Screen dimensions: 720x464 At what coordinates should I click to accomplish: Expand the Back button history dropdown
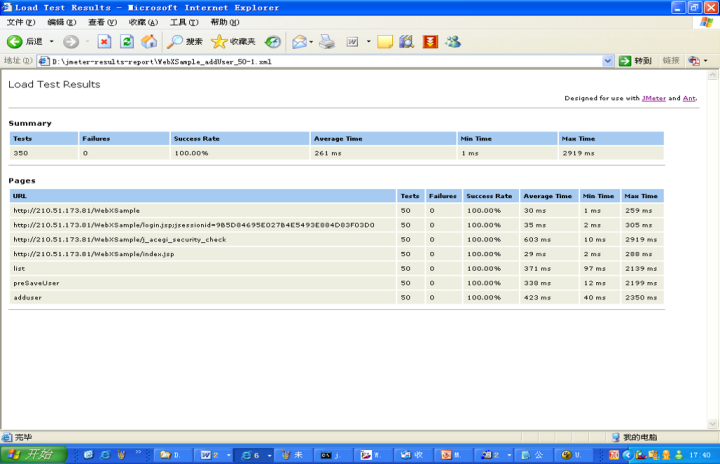pos(51,42)
